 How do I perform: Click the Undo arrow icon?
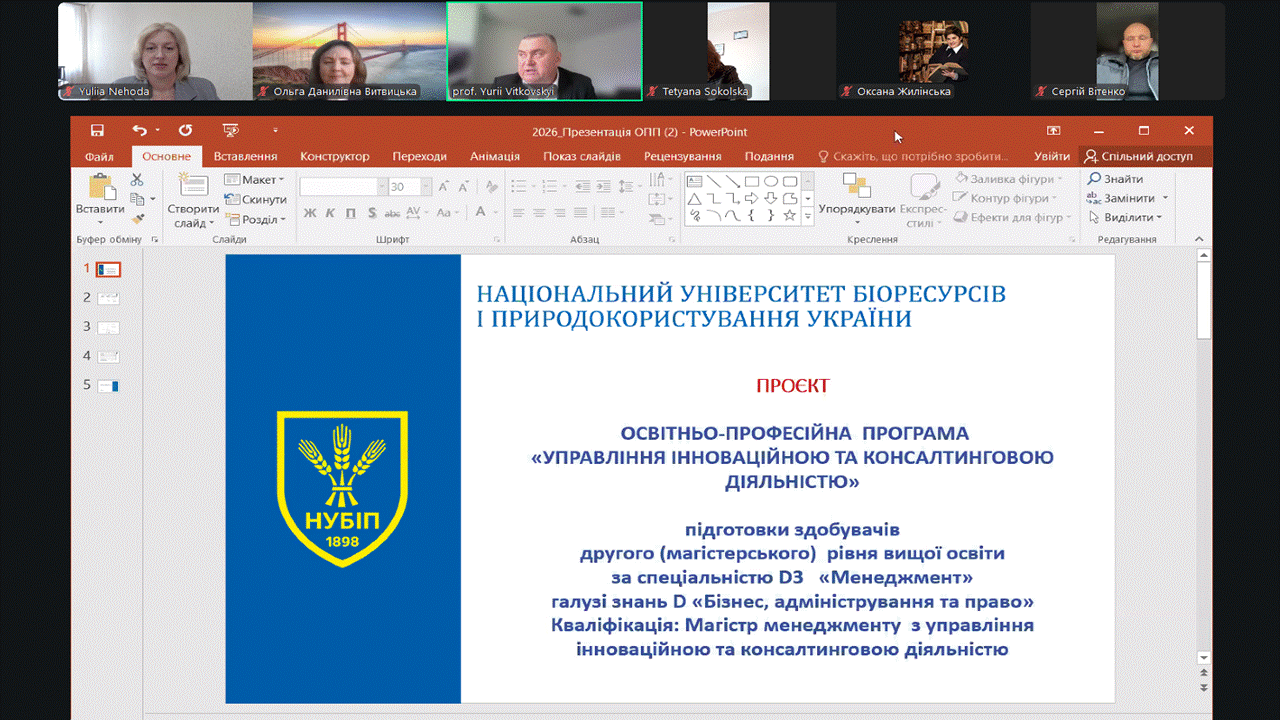tap(138, 131)
